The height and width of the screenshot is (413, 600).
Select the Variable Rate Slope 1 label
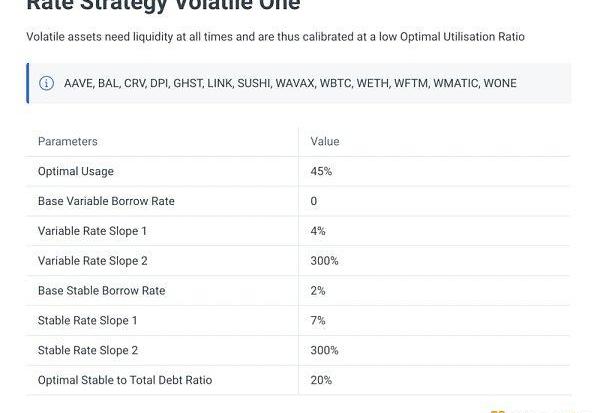(92, 231)
